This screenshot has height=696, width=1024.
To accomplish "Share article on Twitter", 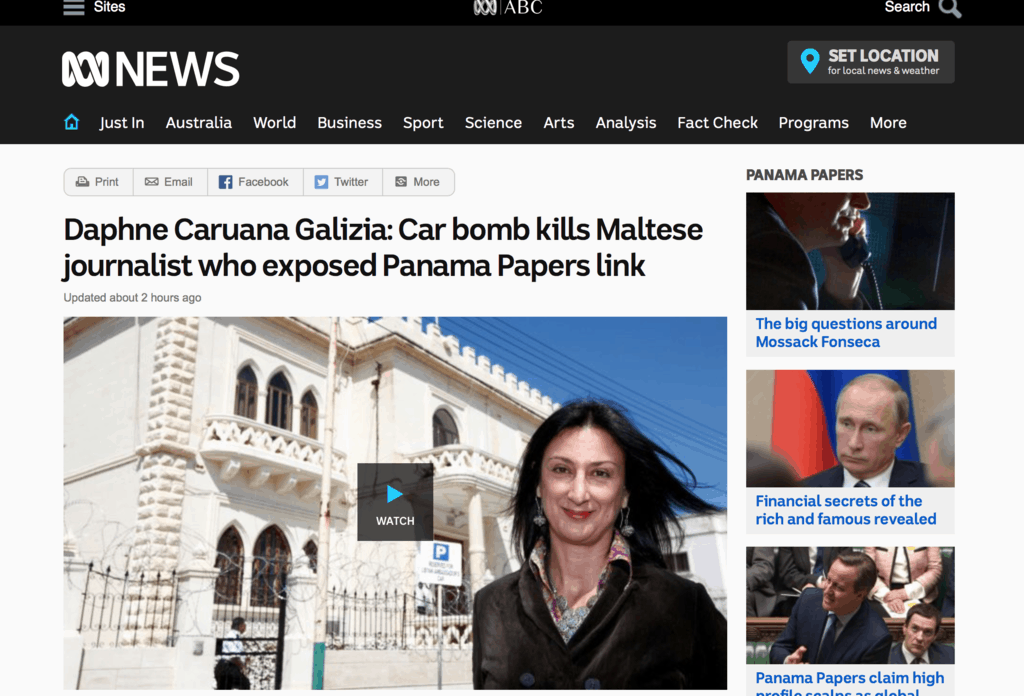I will (342, 182).
